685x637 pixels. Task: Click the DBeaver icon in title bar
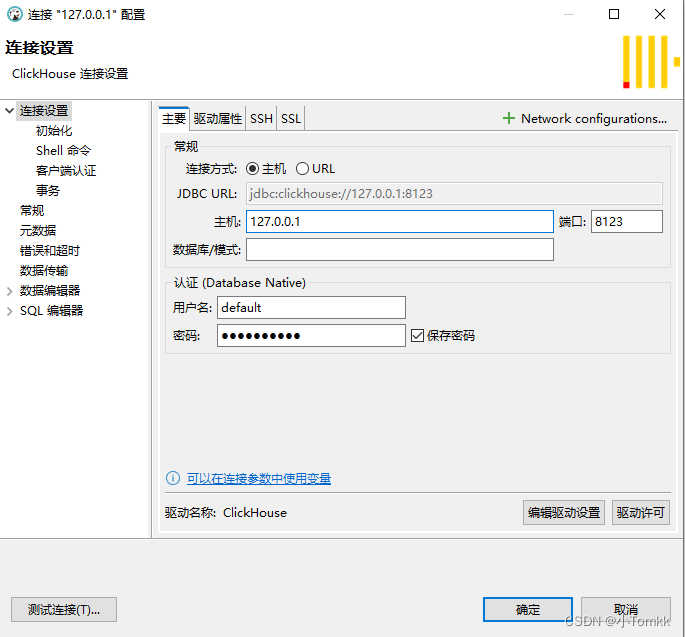coord(15,14)
